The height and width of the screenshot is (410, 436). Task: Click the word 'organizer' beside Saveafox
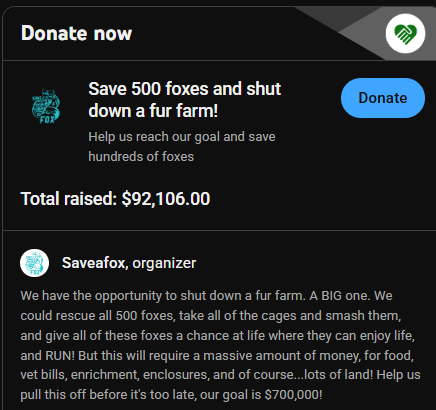[164, 263]
